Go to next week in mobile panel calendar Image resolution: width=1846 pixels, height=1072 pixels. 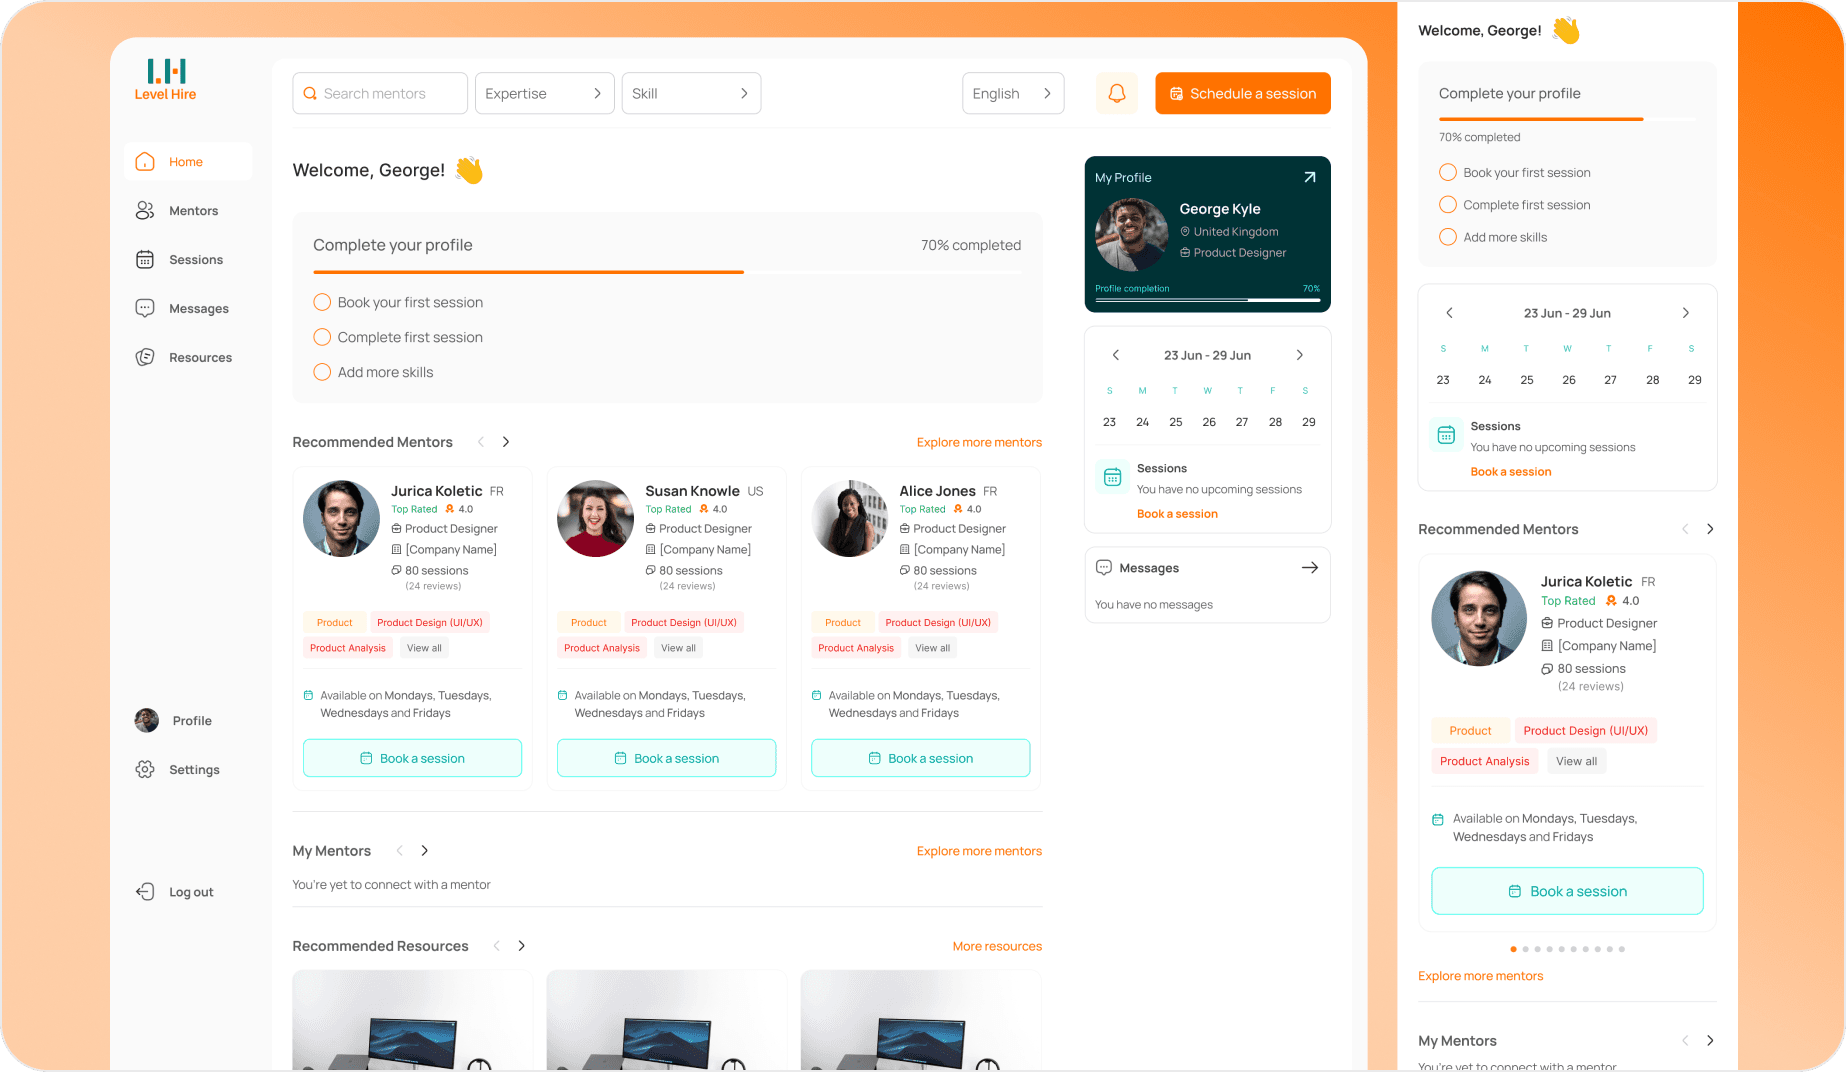pyautogui.click(x=1686, y=313)
